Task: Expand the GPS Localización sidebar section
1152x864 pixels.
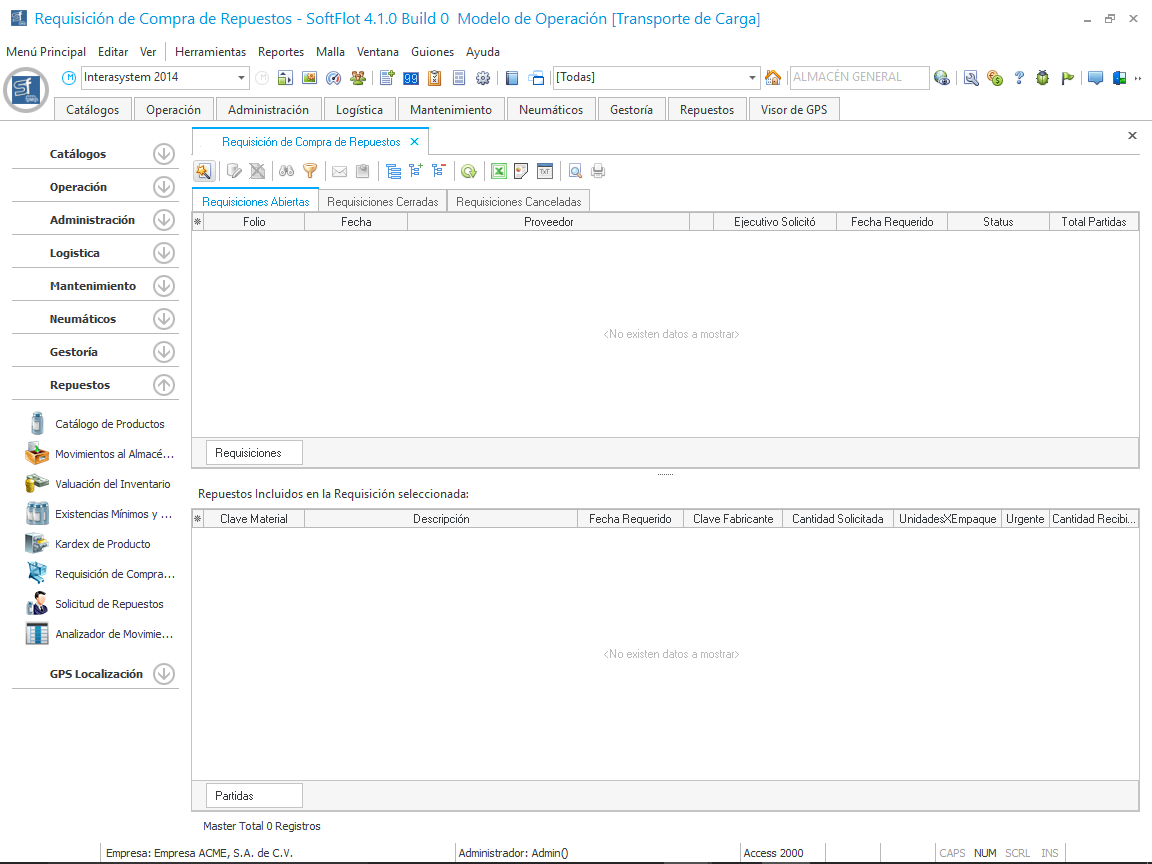Action: coord(164,674)
